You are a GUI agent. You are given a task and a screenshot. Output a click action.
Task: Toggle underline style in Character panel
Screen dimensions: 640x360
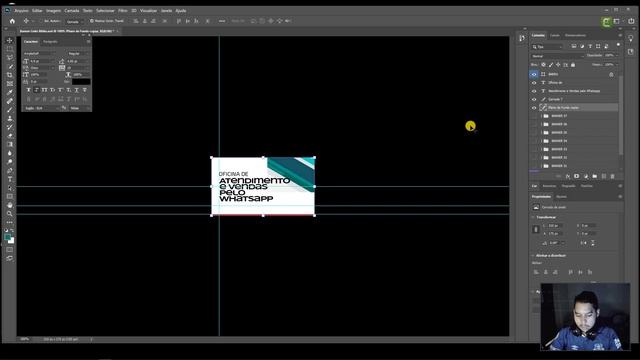coord(76,90)
